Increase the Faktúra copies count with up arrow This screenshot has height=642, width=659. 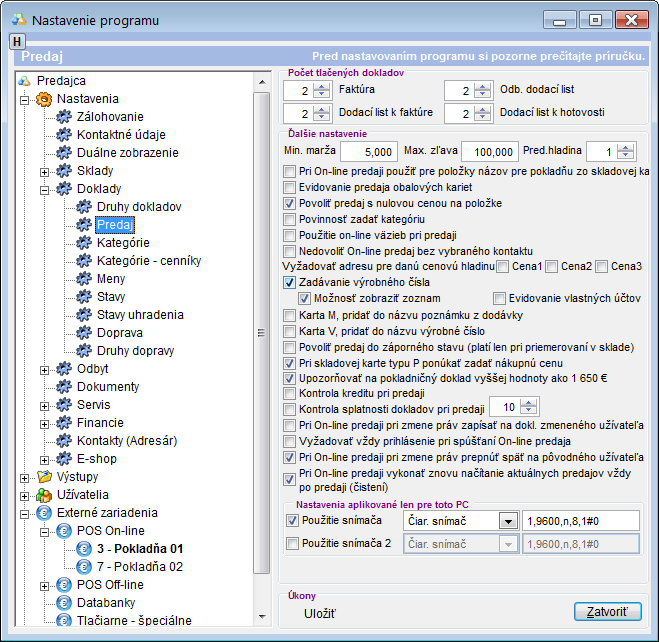[321, 86]
